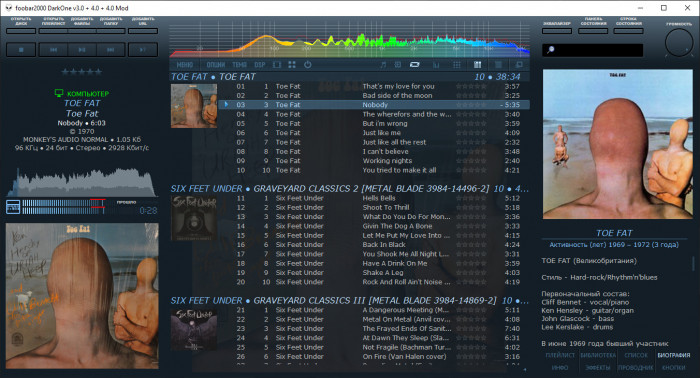Switch to the БИОГРАФИЯ tab
The width and height of the screenshot is (700, 378).
click(x=674, y=355)
